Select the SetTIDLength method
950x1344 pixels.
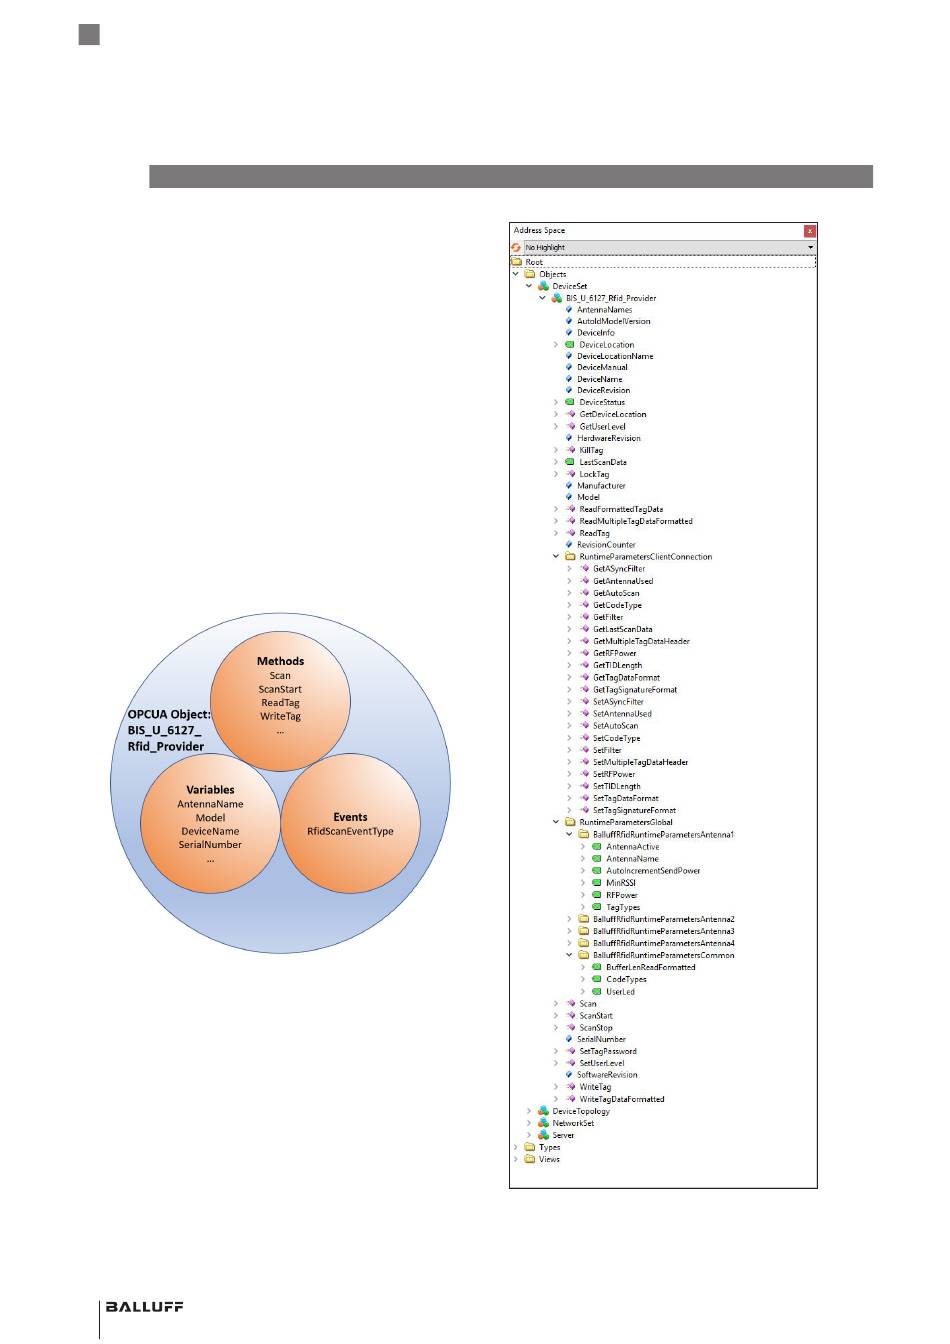617,786
